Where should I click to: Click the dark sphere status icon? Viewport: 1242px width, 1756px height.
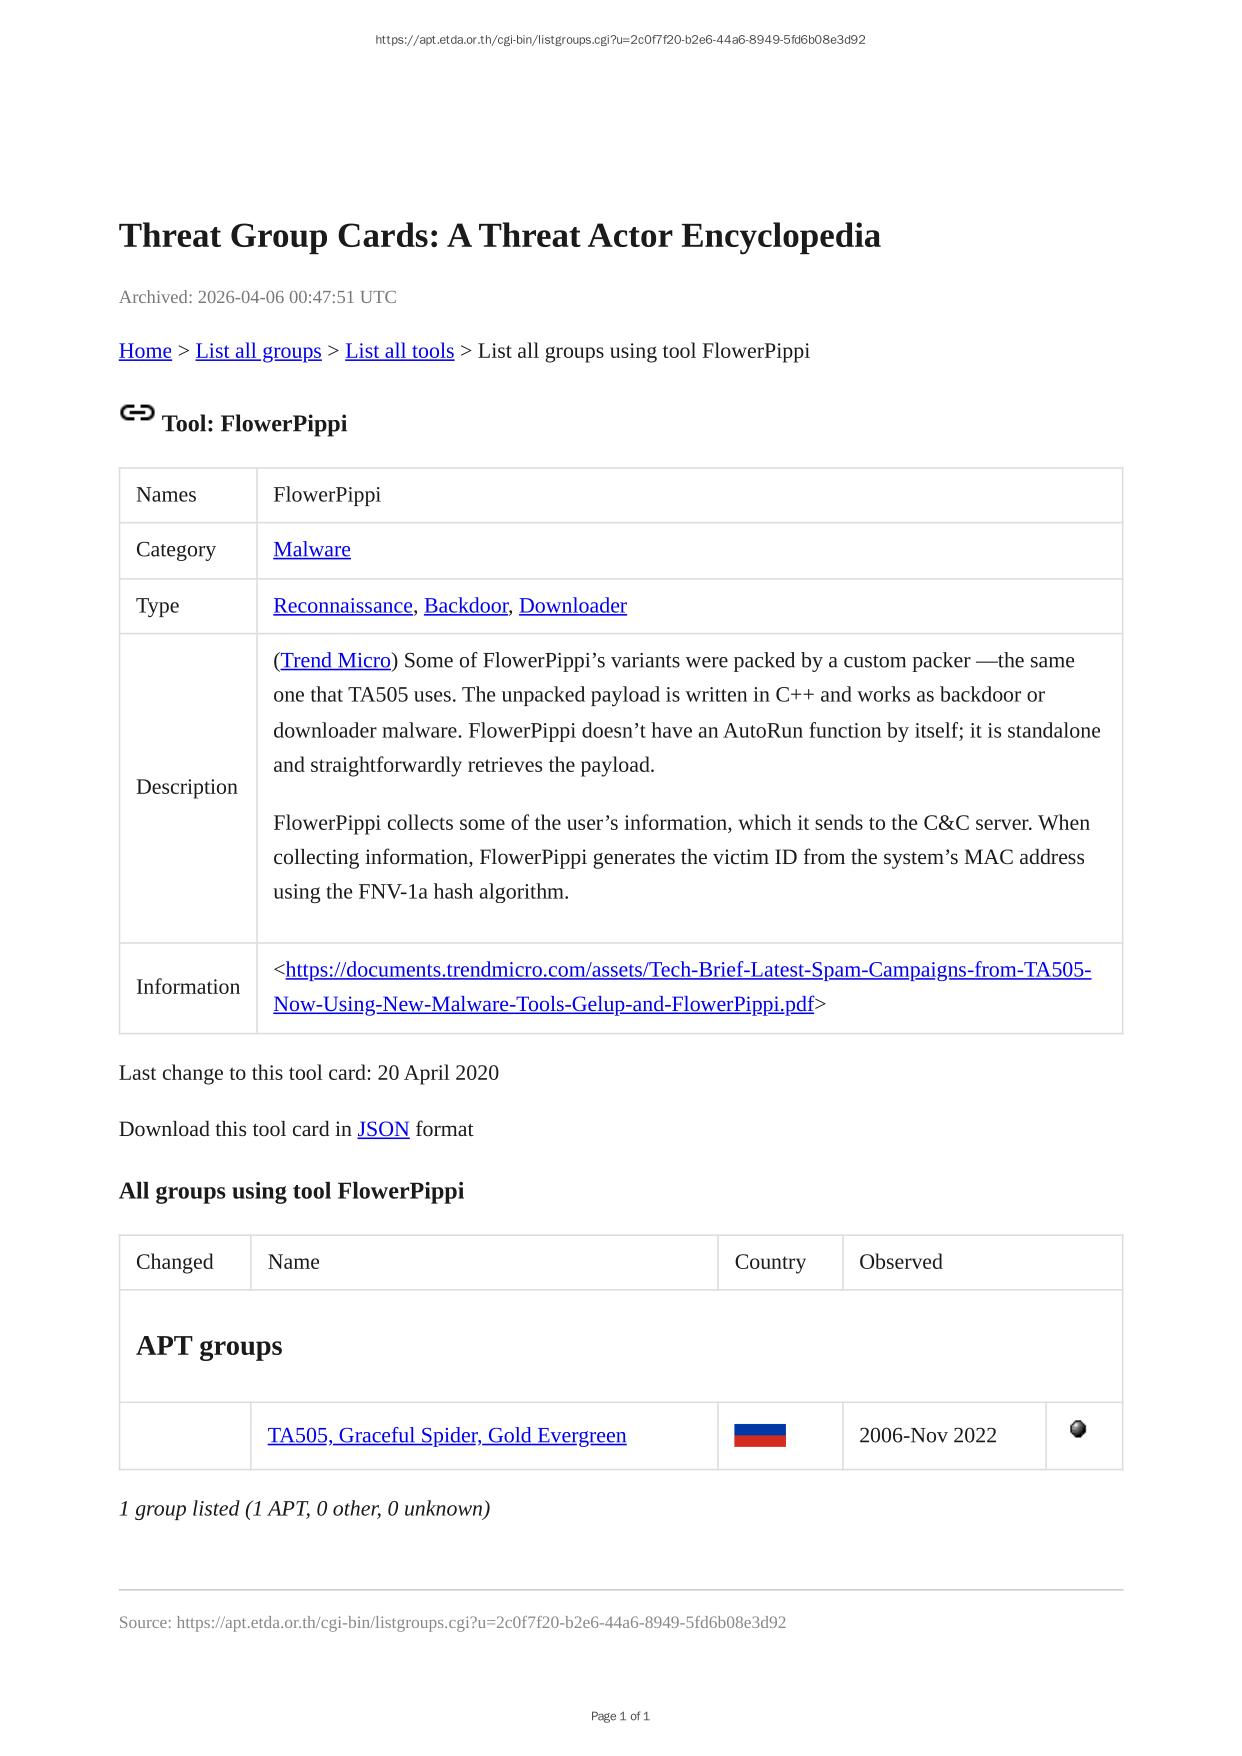pos(1077,1429)
